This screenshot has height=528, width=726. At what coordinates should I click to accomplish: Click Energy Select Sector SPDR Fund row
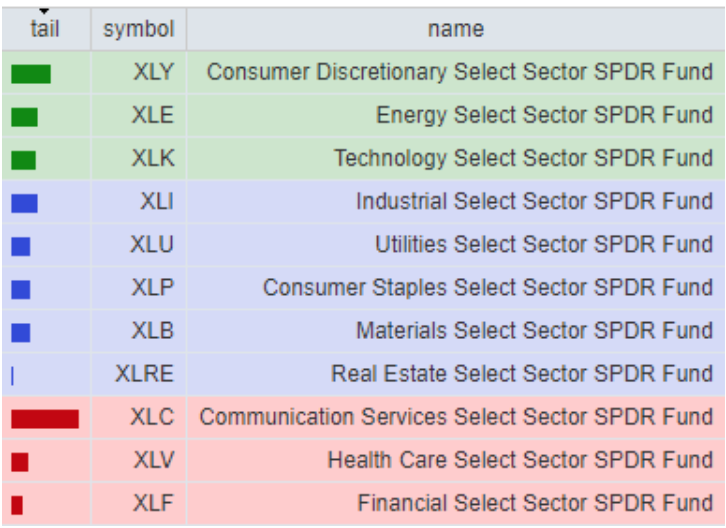[x=544, y=115]
